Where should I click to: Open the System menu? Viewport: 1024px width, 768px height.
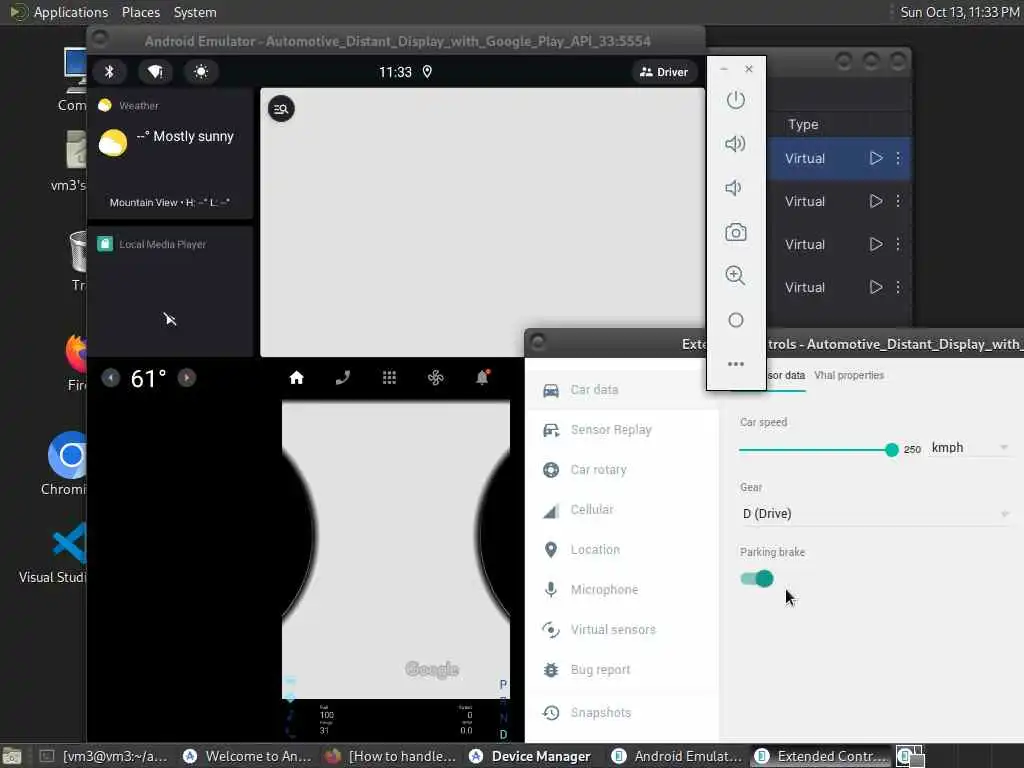click(195, 12)
